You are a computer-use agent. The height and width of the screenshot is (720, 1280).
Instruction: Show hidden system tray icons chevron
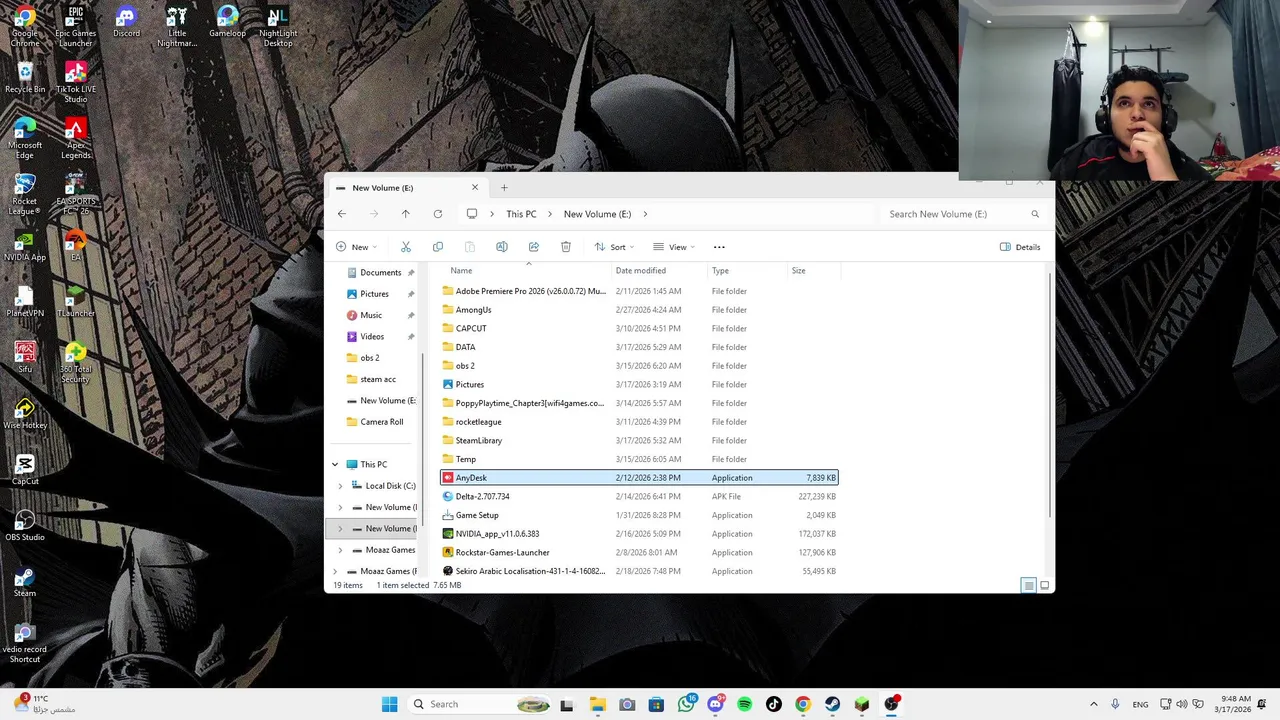[x=1093, y=704]
